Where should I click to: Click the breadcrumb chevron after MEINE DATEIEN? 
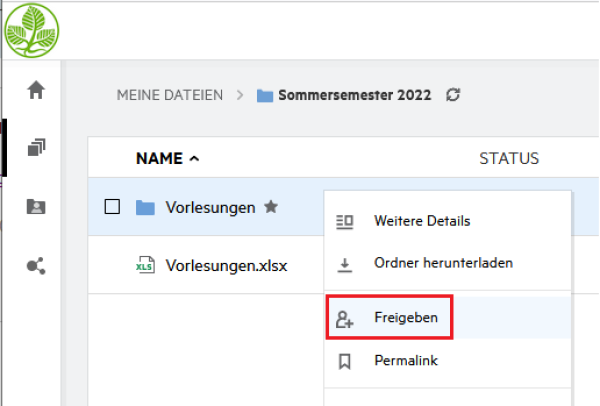coord(240,95)
